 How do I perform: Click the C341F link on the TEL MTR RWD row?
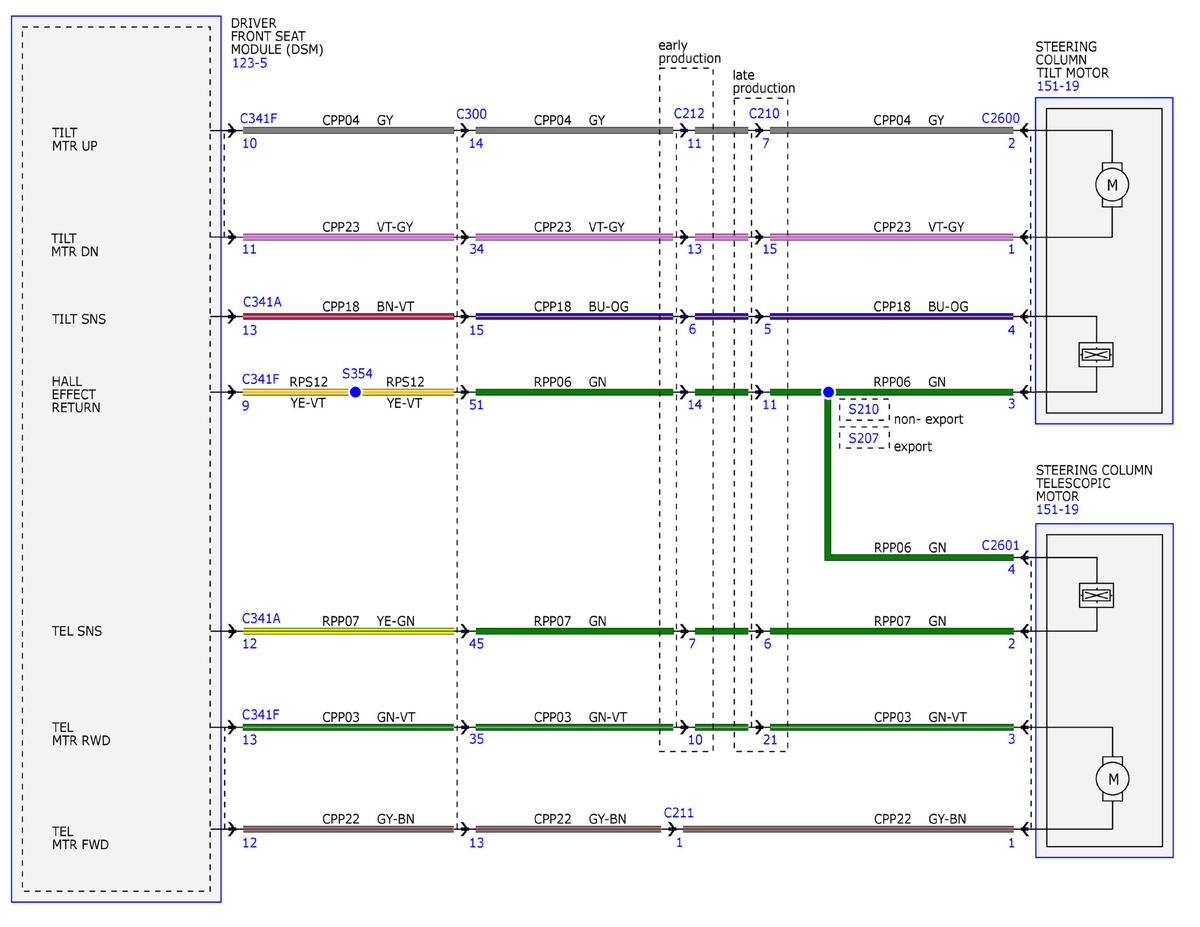click(x=259, y=714)
